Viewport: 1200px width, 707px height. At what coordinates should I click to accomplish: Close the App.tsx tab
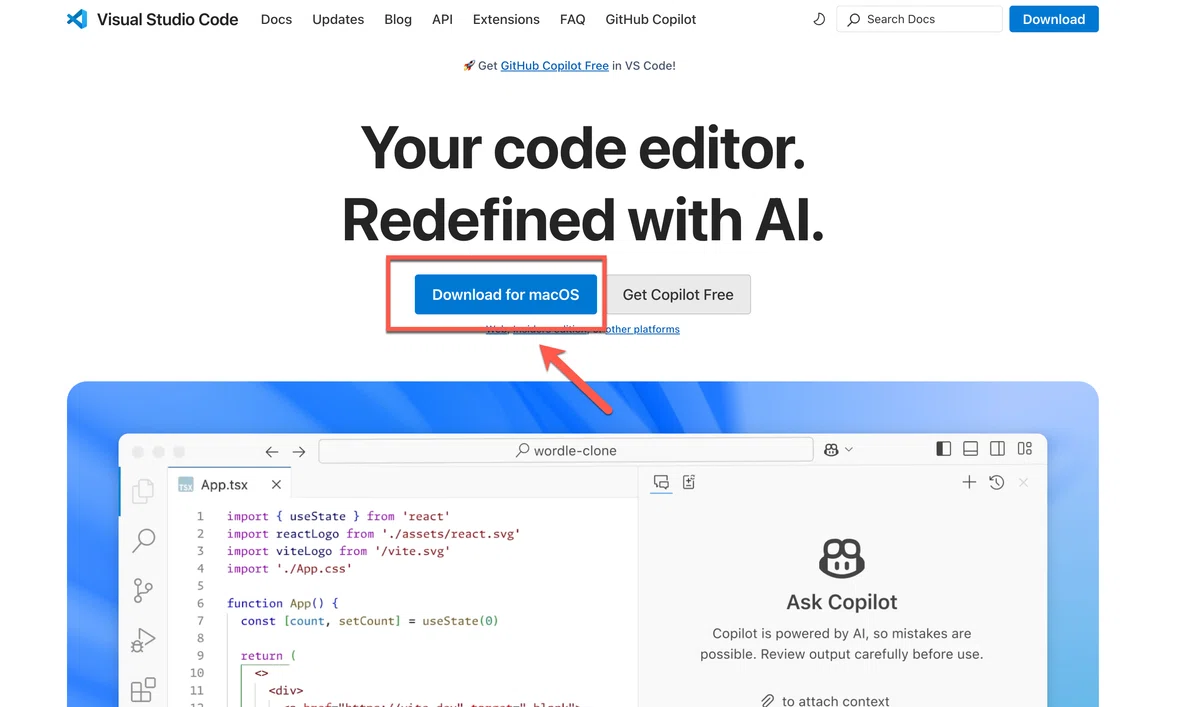[x=276, y=484]
